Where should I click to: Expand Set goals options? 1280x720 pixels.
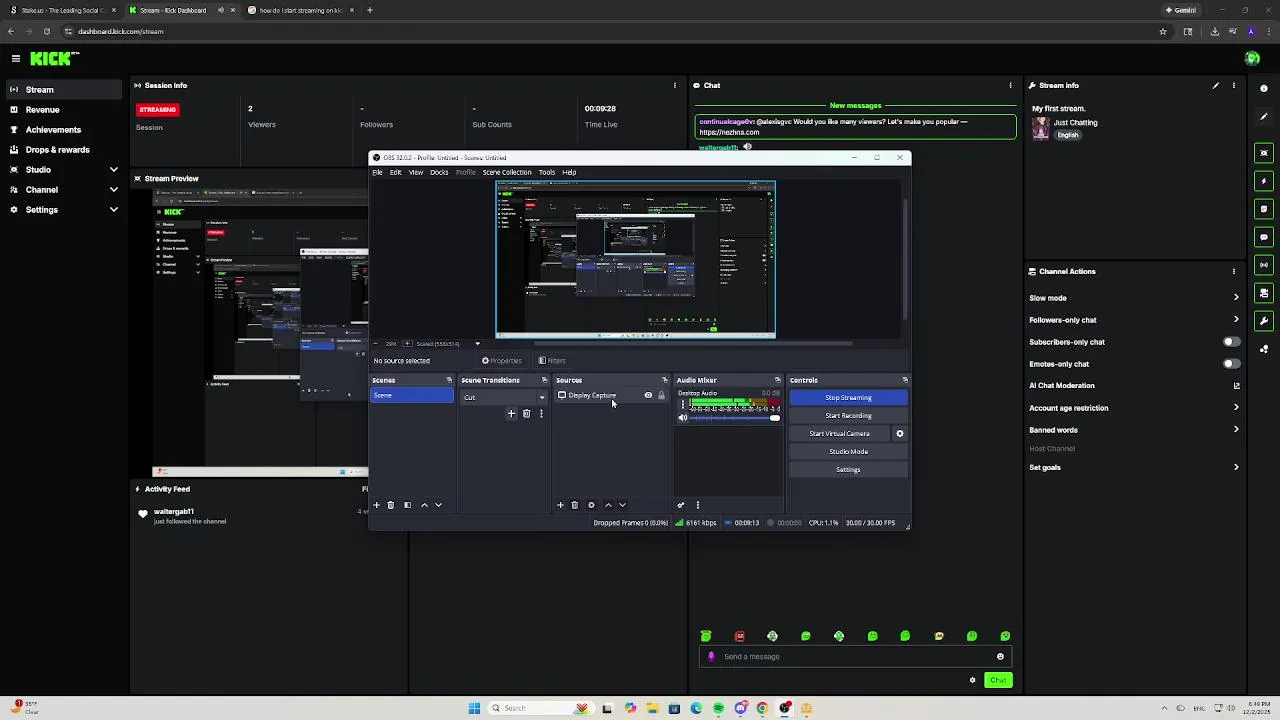(x=1236, y=468)
